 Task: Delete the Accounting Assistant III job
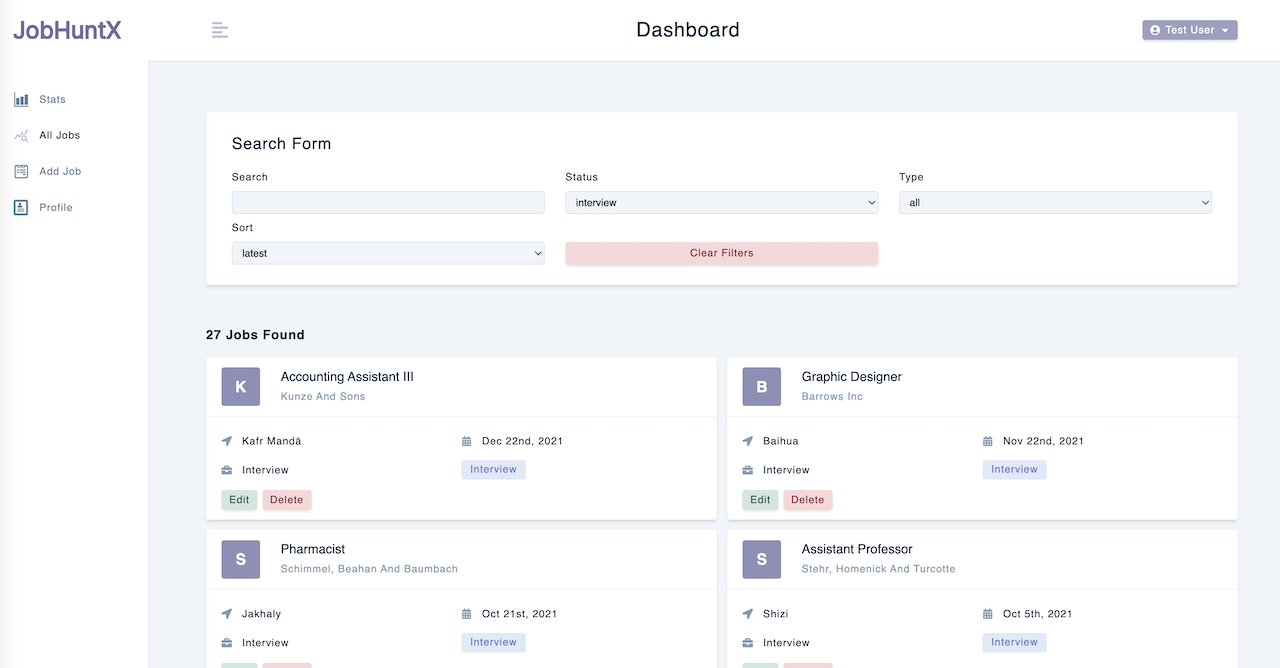point(286,499)
